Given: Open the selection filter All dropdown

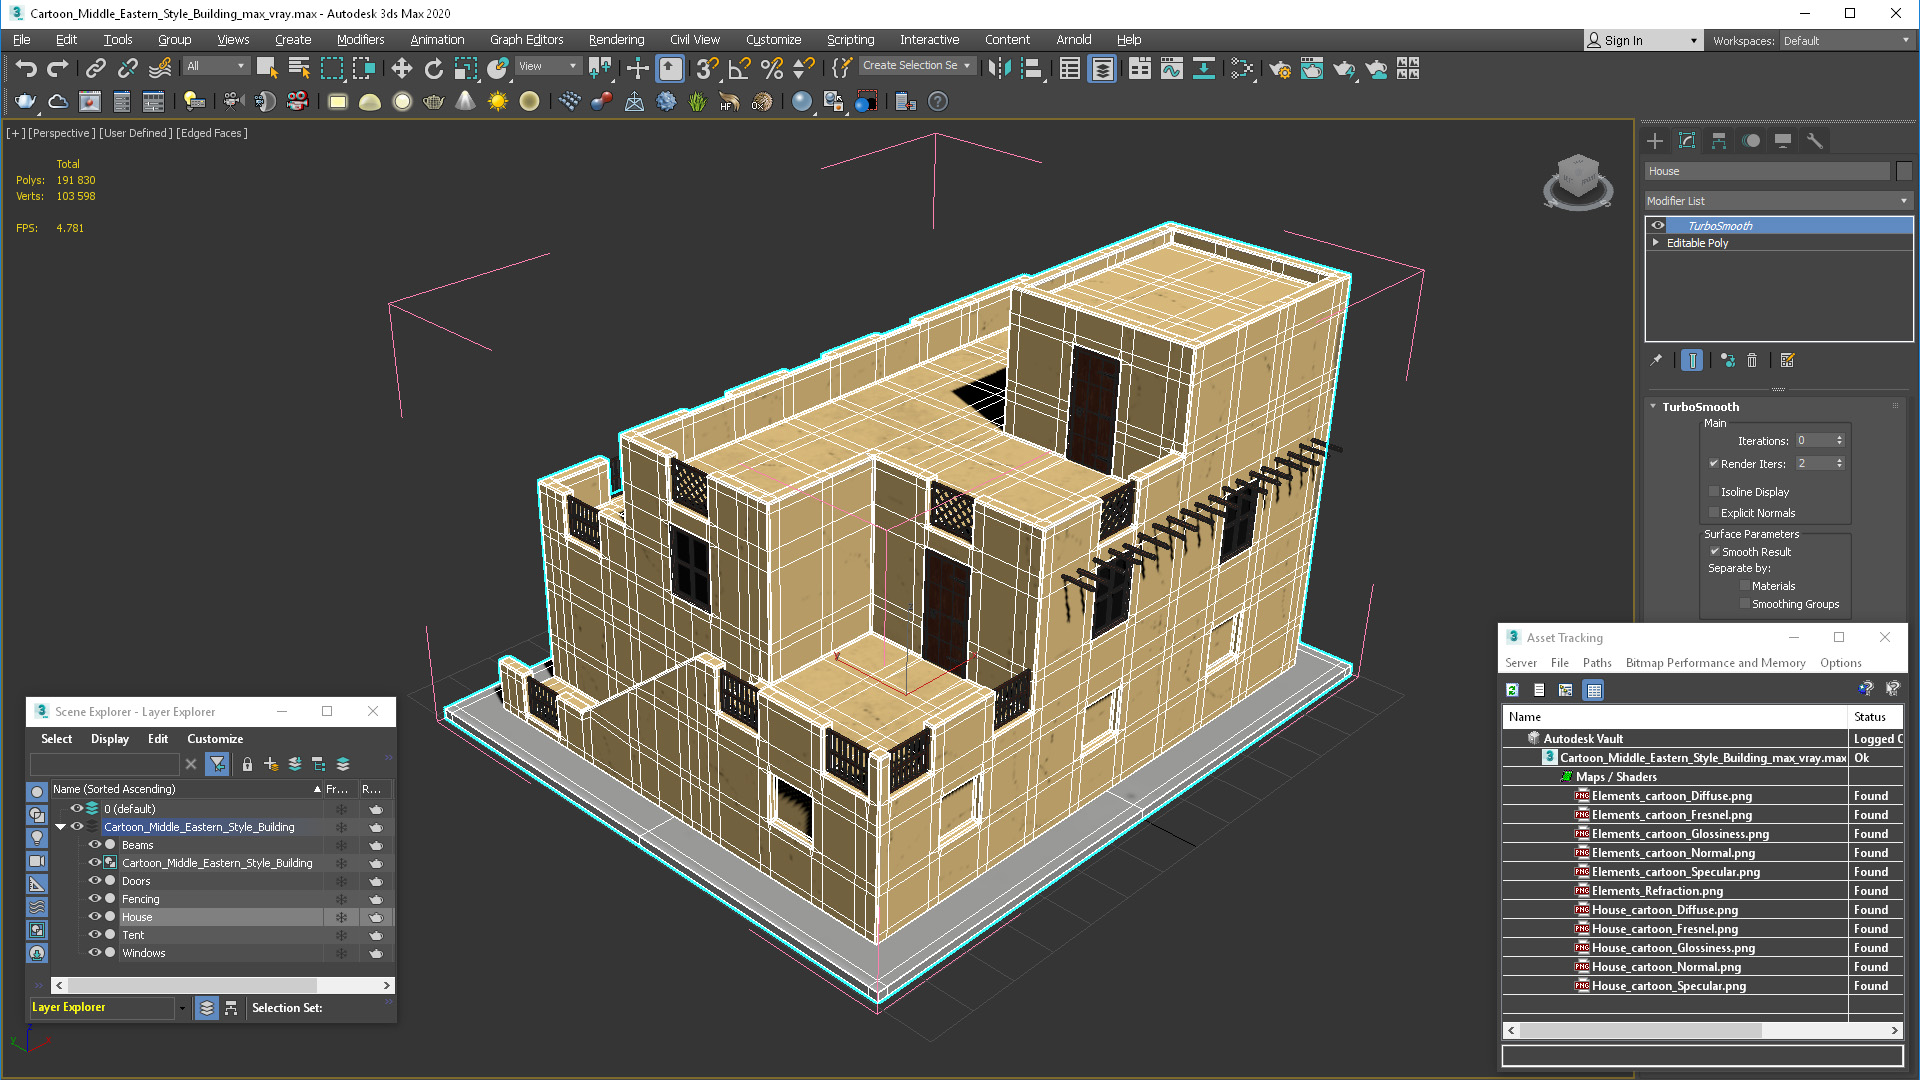Looking at the screenshot, I should pyautogui.click(x=216, y=66).
